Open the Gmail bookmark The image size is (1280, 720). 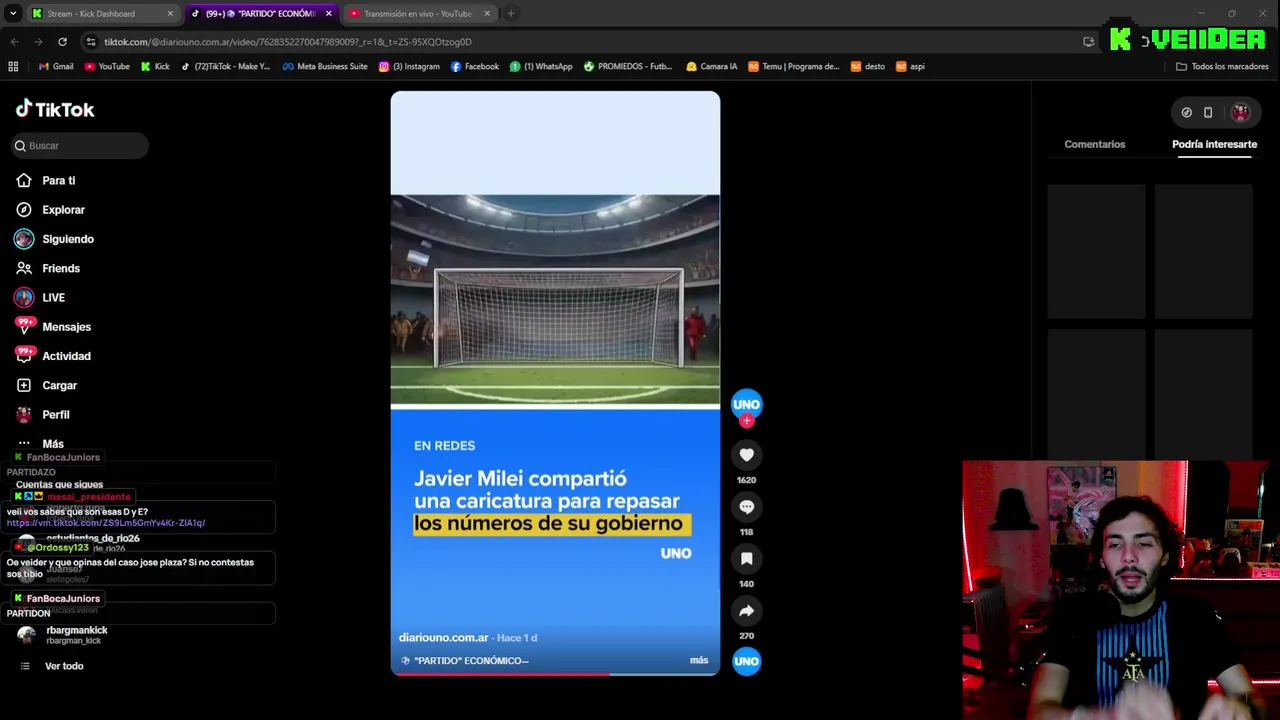(x=55, y=66)
